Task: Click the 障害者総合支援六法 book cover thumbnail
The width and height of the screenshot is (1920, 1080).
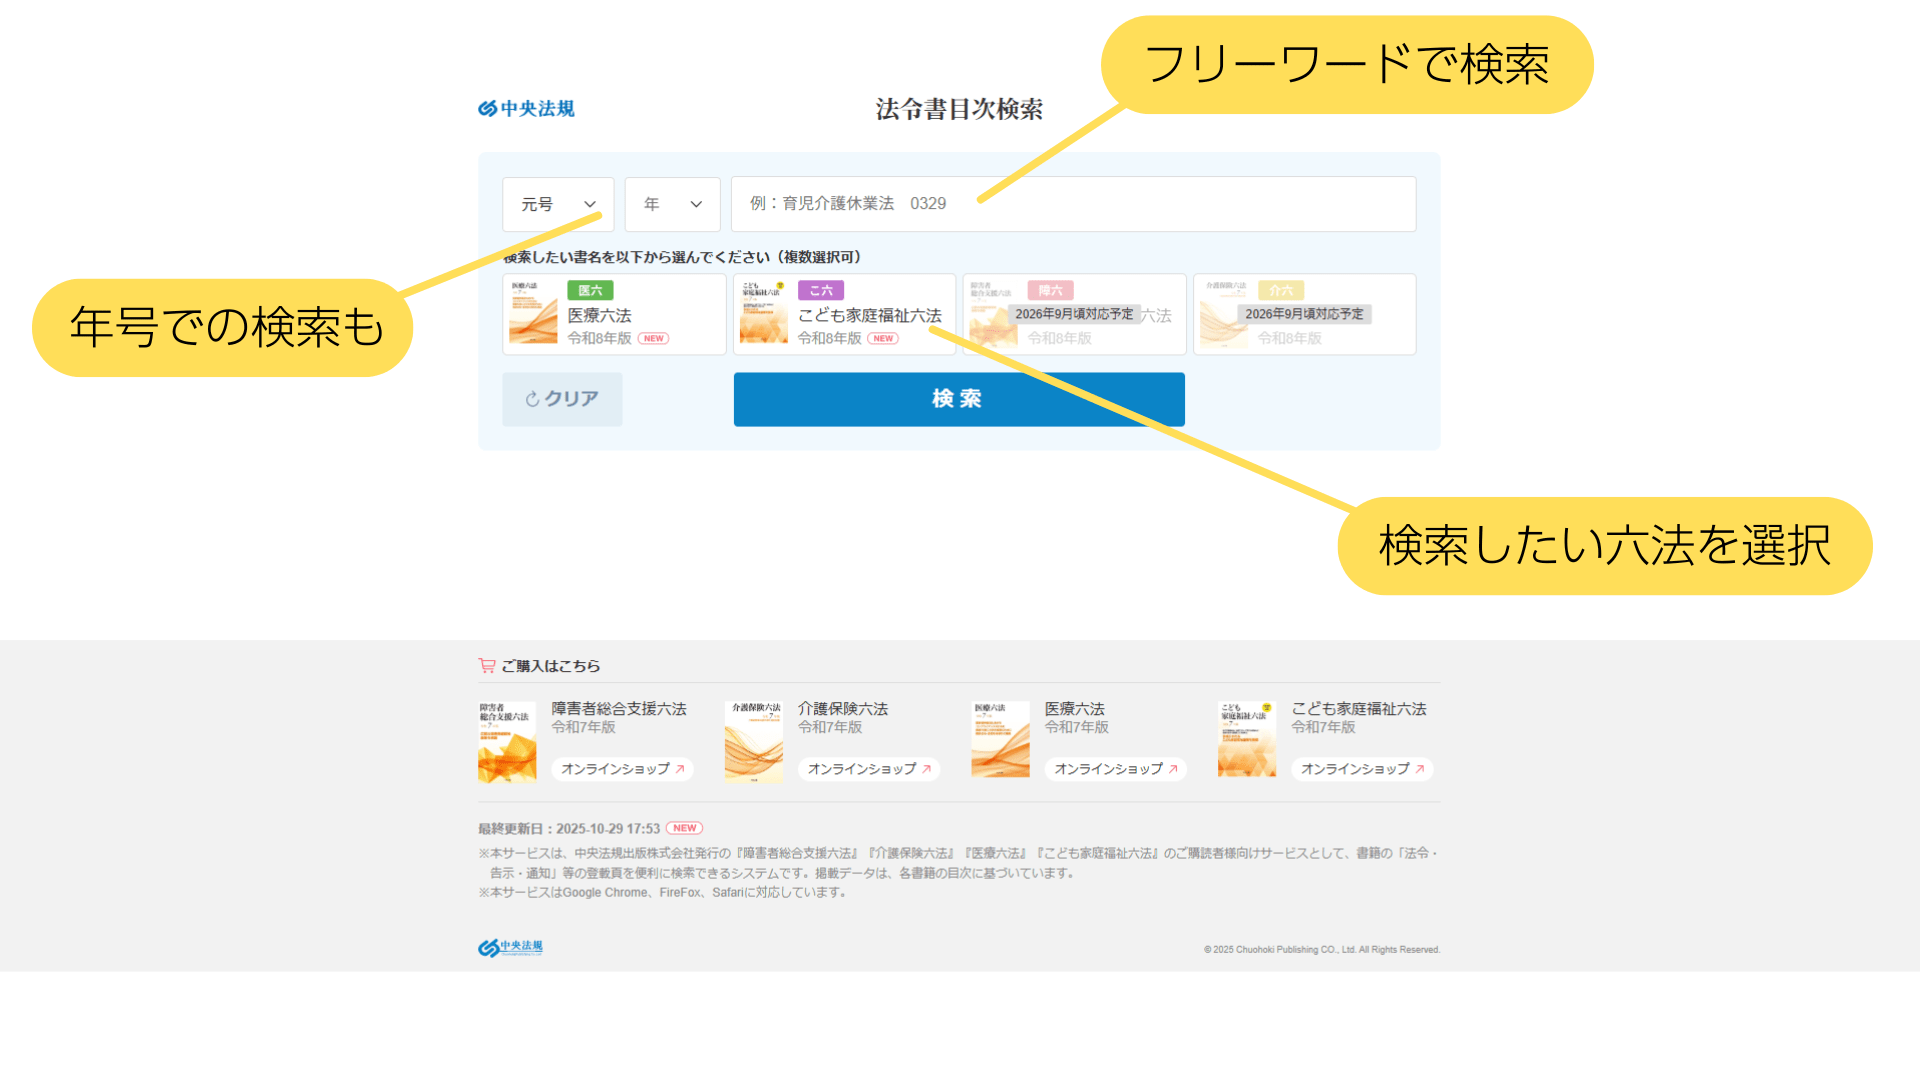Action: click(x=507, y=740)
